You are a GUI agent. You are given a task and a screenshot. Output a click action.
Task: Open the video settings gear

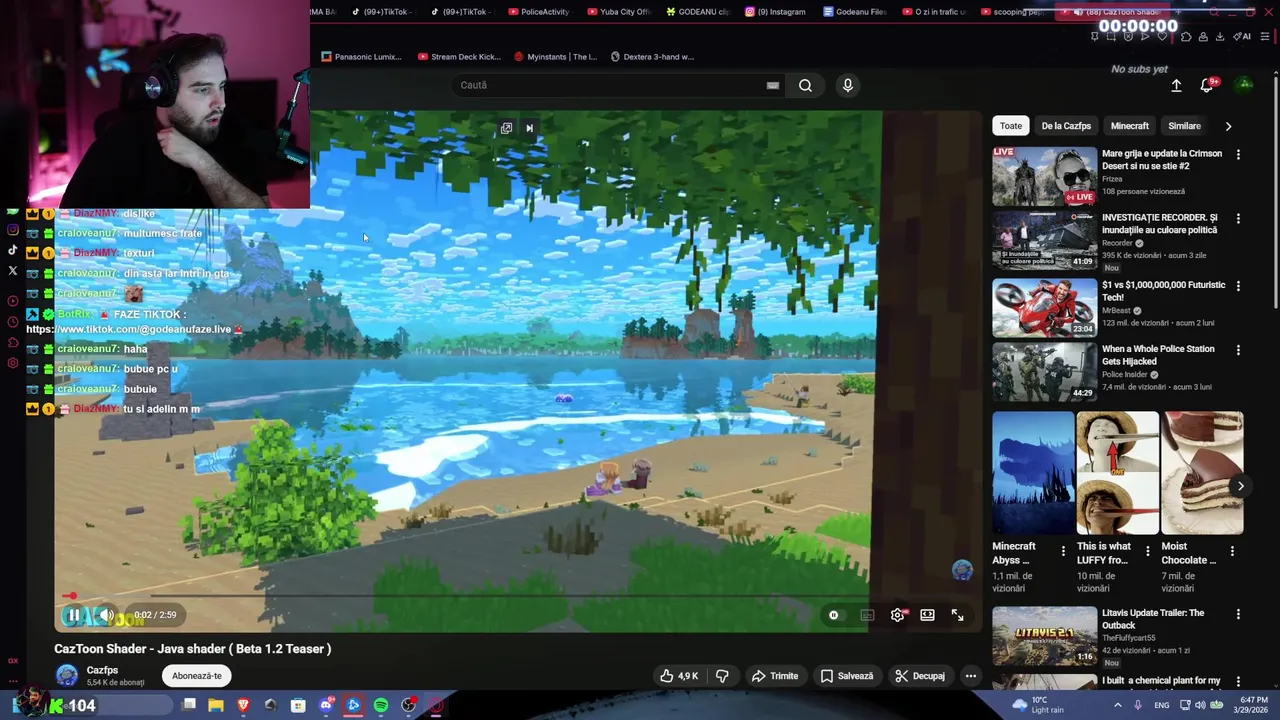pyautogui.click(x=897, y=615)
